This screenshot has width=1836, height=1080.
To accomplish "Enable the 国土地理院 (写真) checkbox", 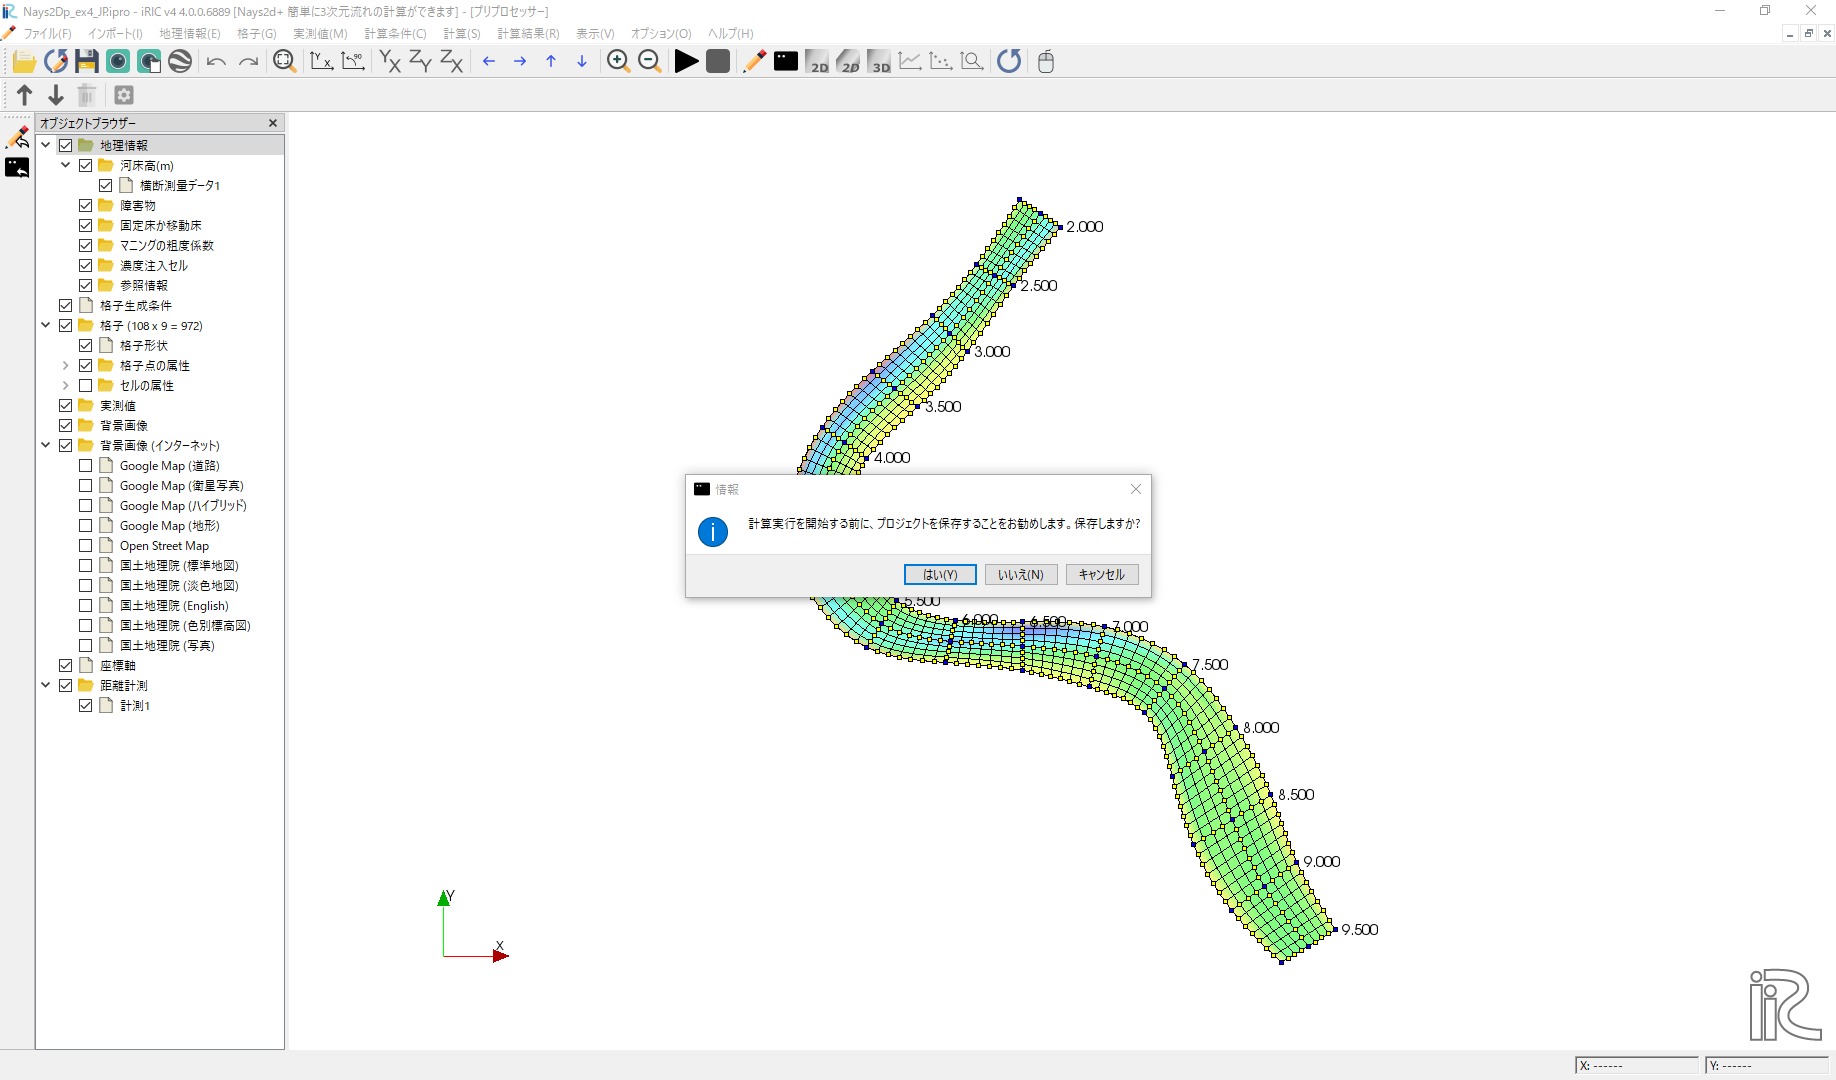I will [86, 646].
